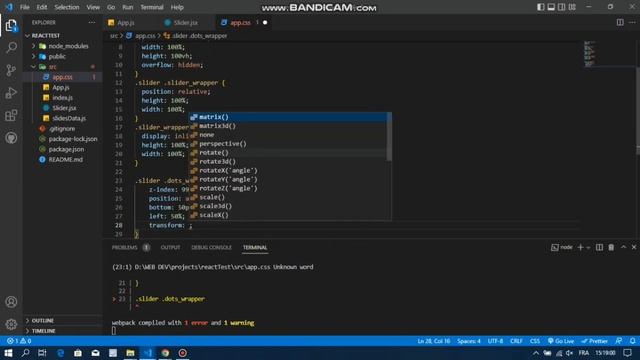
Task: Kill terminal with trash icon
Action: click(611, 247)
